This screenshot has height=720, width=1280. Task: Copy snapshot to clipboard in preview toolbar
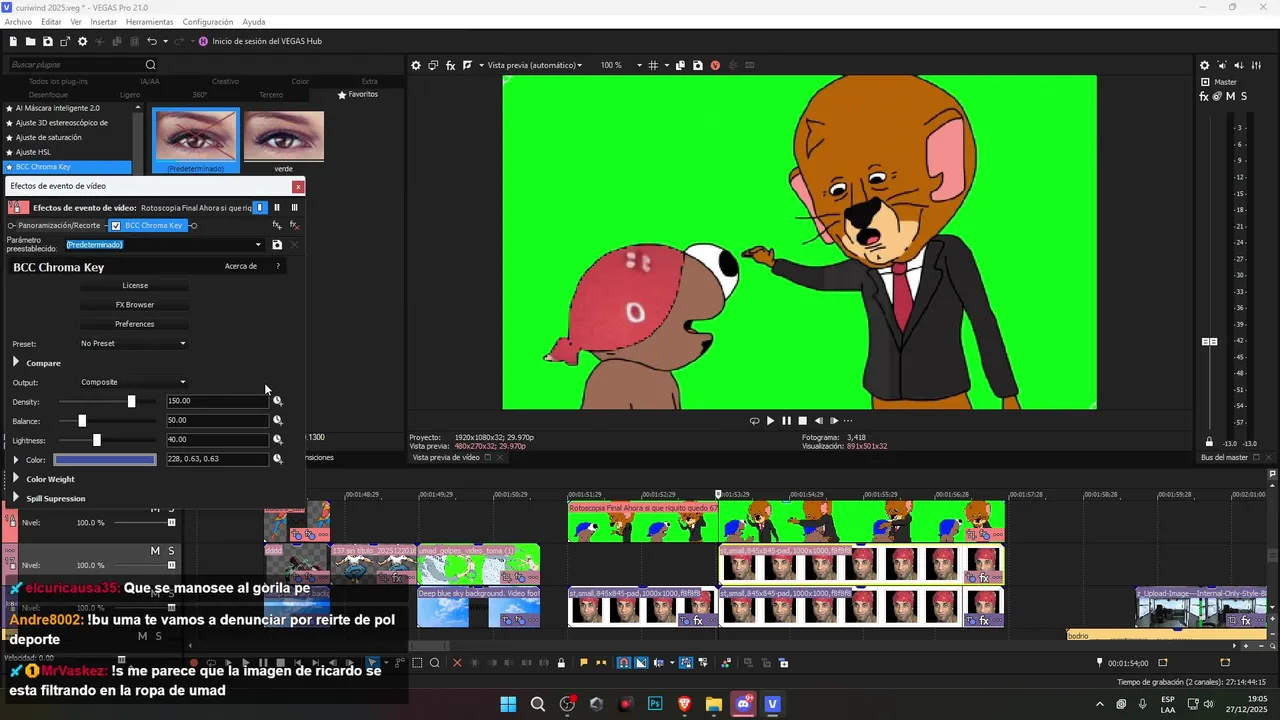[680, 65]
